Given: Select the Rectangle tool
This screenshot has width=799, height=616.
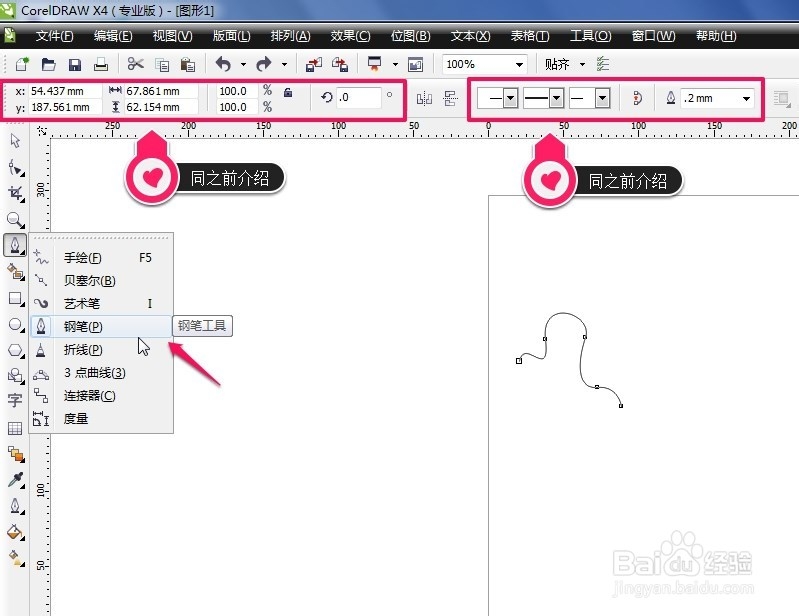Looking at the screenshot, I should (x=15, y=299).
